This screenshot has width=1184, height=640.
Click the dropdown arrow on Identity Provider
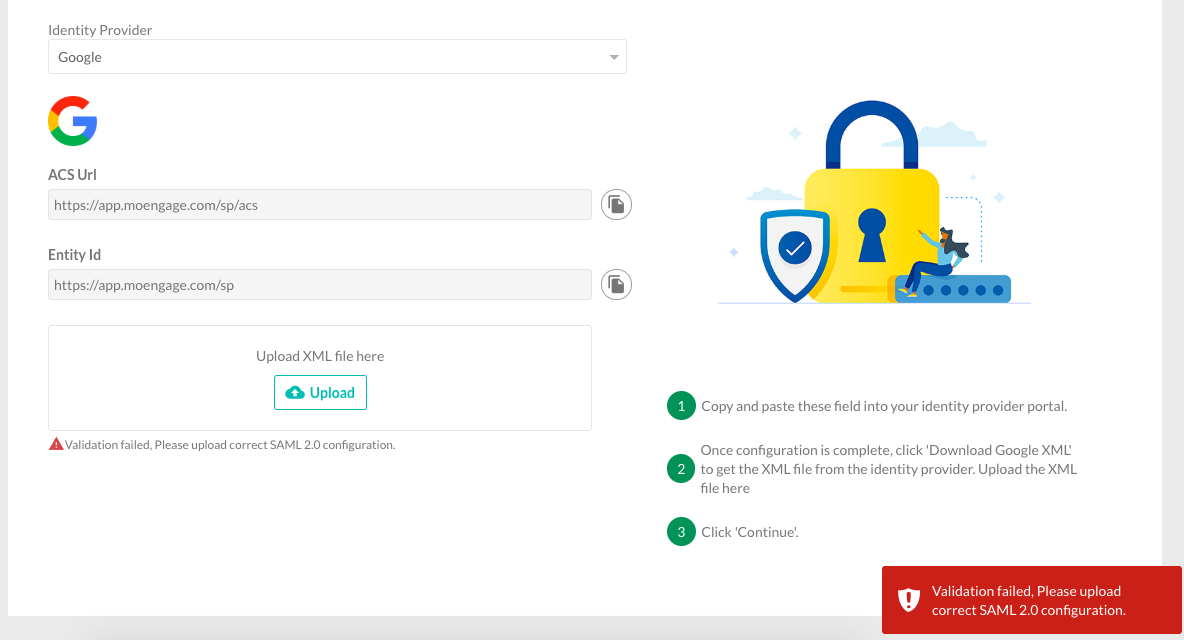point(614,58)
